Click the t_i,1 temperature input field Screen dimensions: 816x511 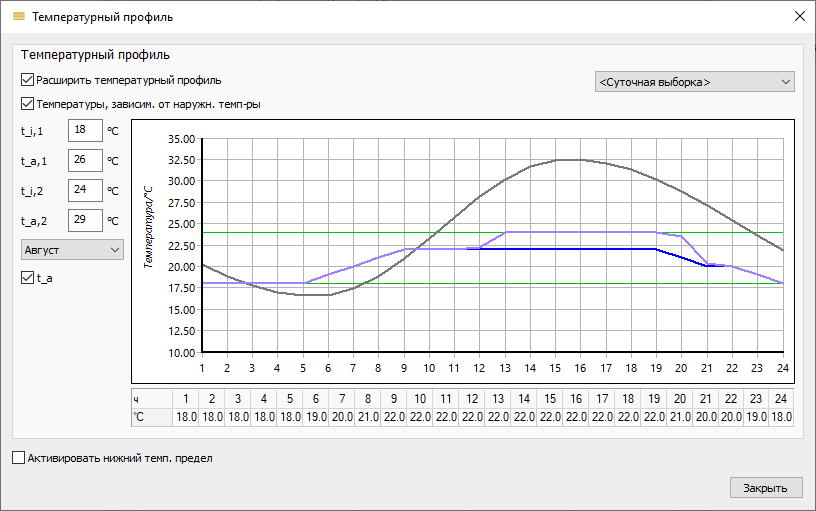[x=85, y=130]
